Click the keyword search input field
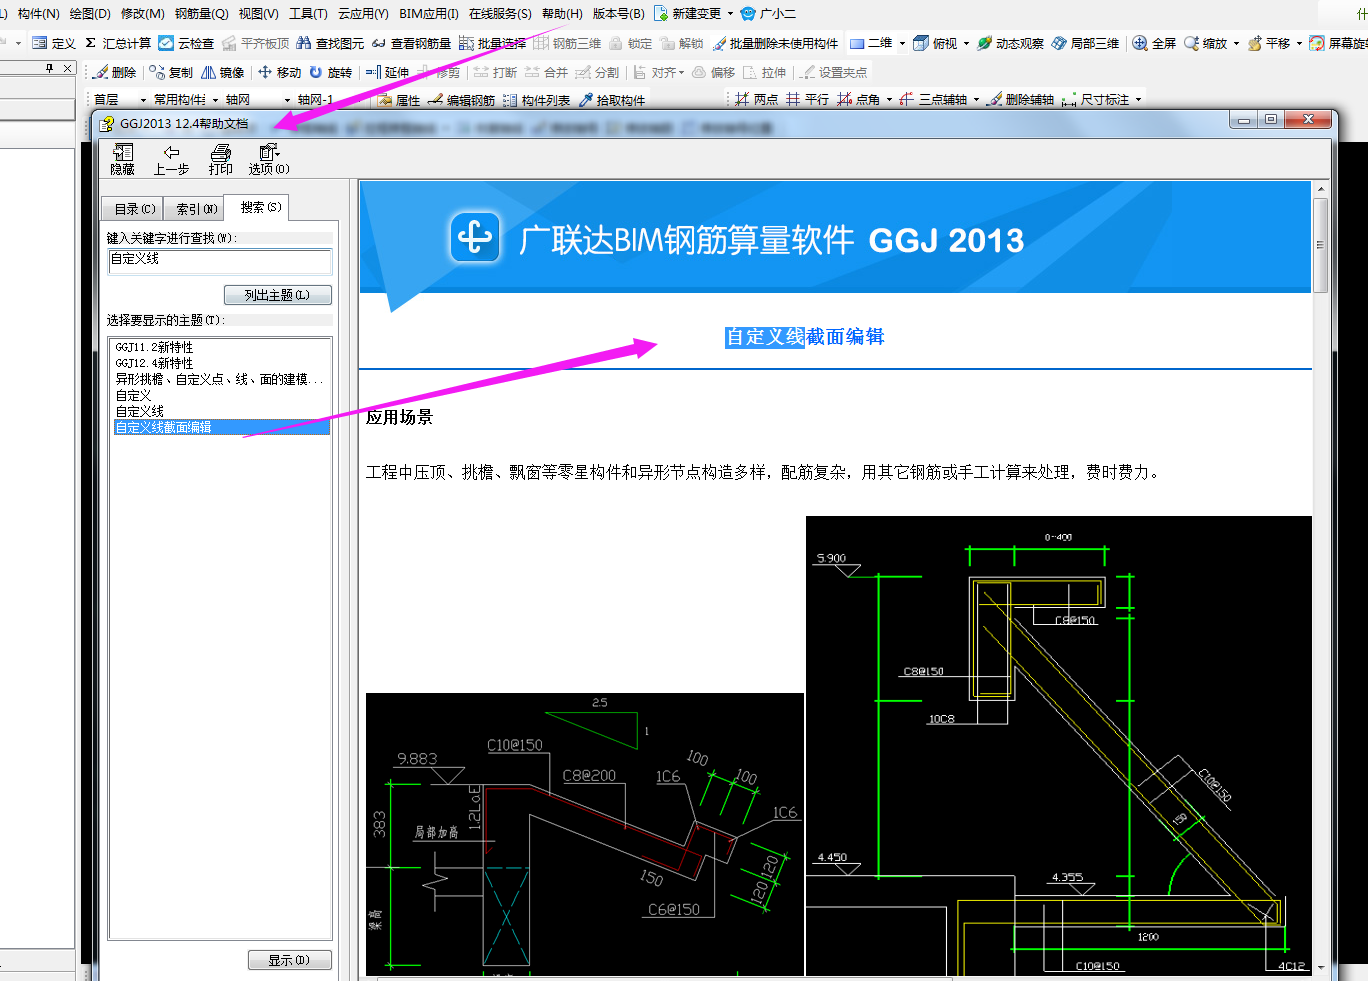 pyautogui.click(x=220, y=261)
